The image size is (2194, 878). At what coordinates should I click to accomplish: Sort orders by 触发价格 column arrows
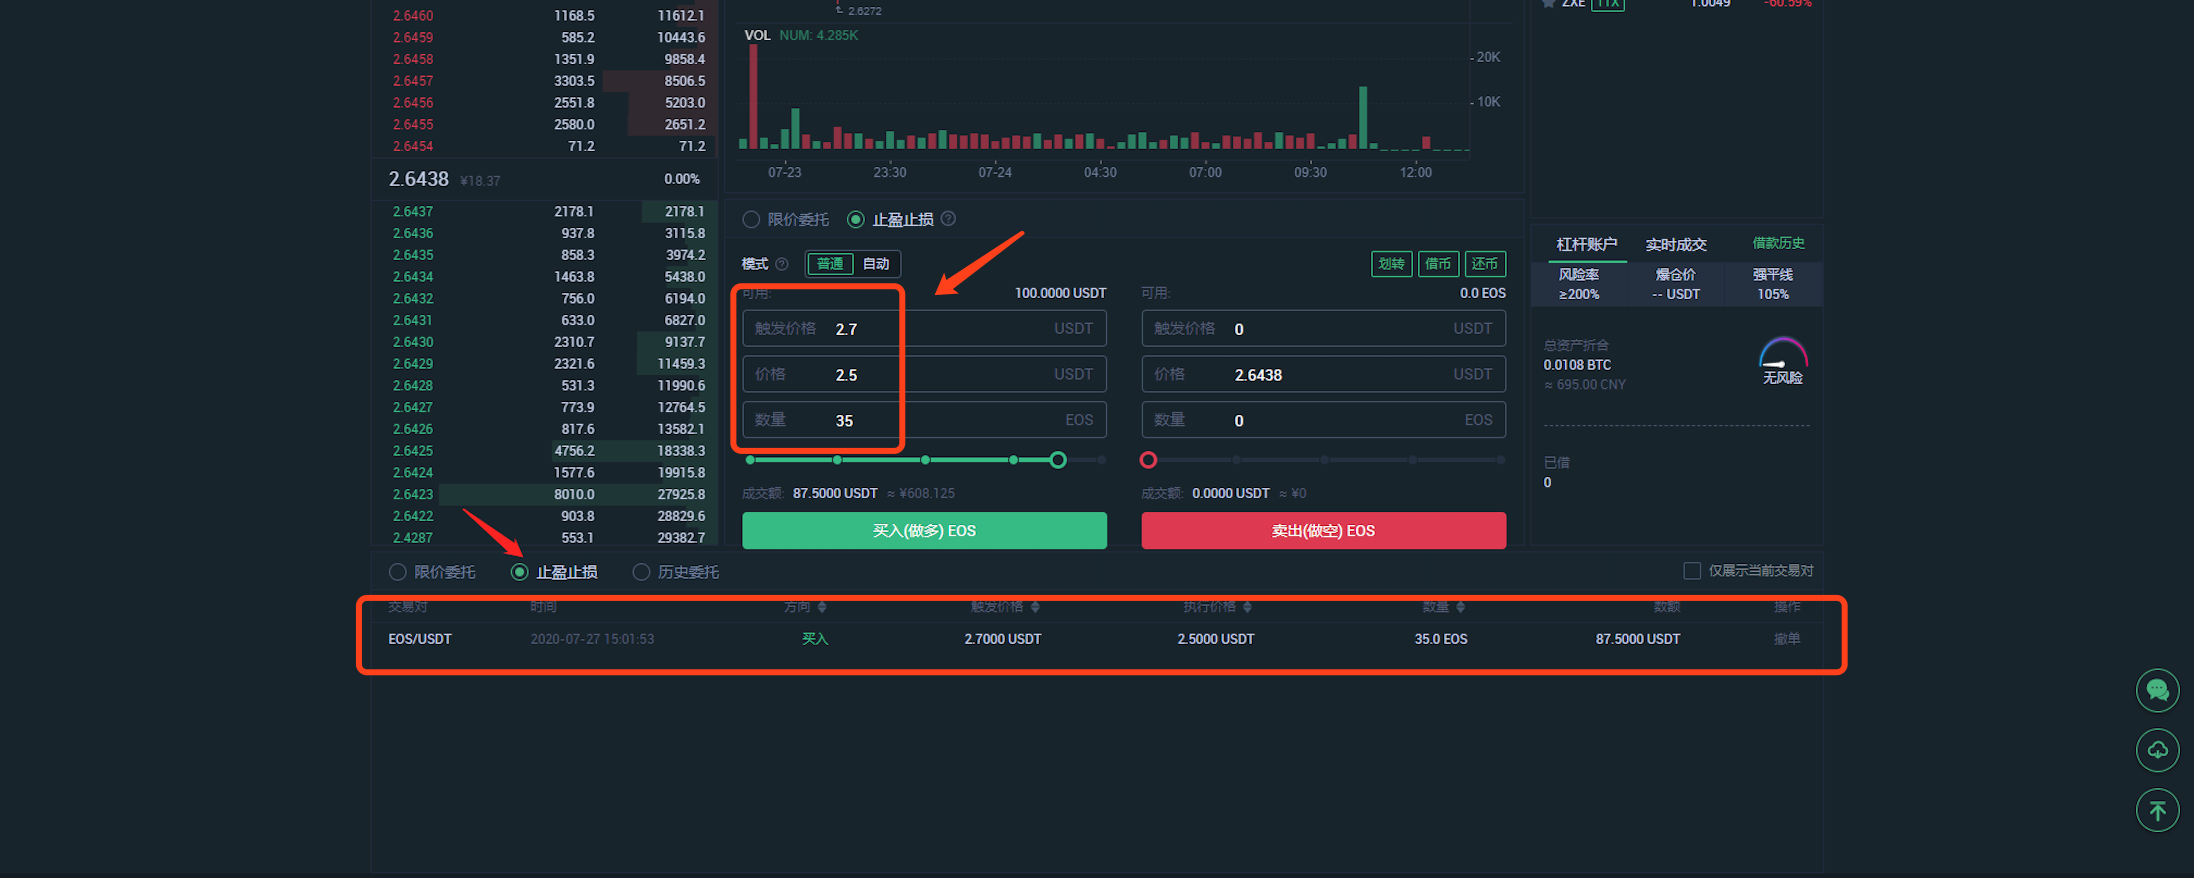[x=1035, y=607]
